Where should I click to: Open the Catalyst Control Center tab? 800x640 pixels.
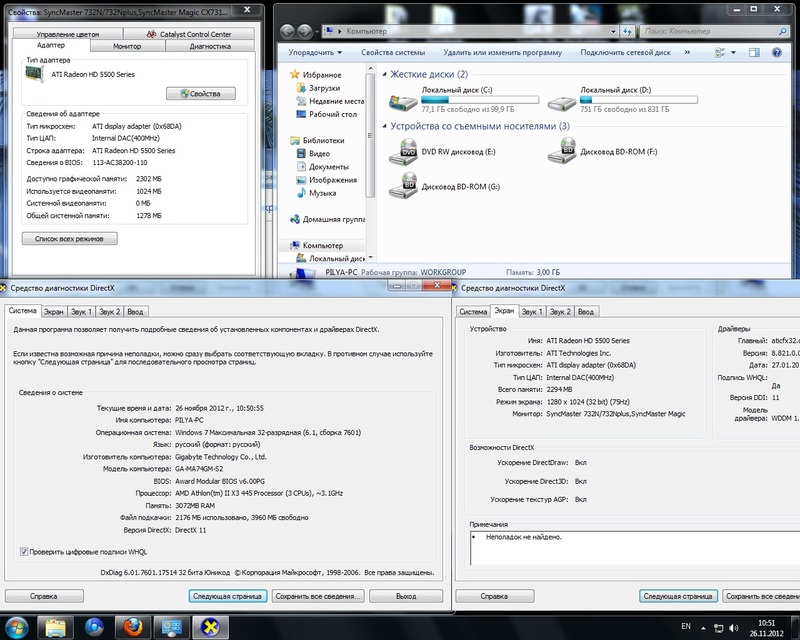click(189, 34)
